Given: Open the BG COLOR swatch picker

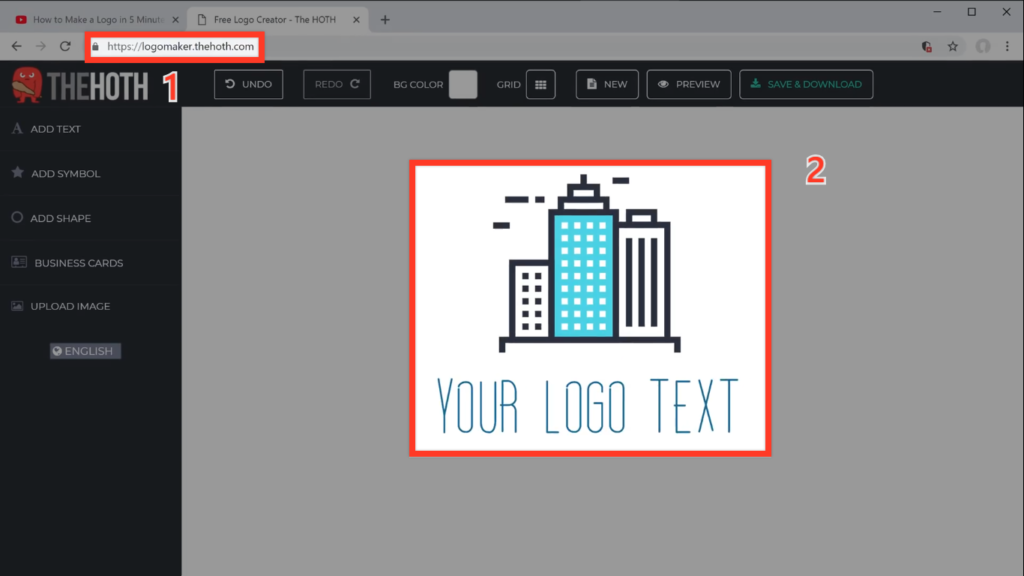Looking at the screenshot, I should (x=463, y=84).
